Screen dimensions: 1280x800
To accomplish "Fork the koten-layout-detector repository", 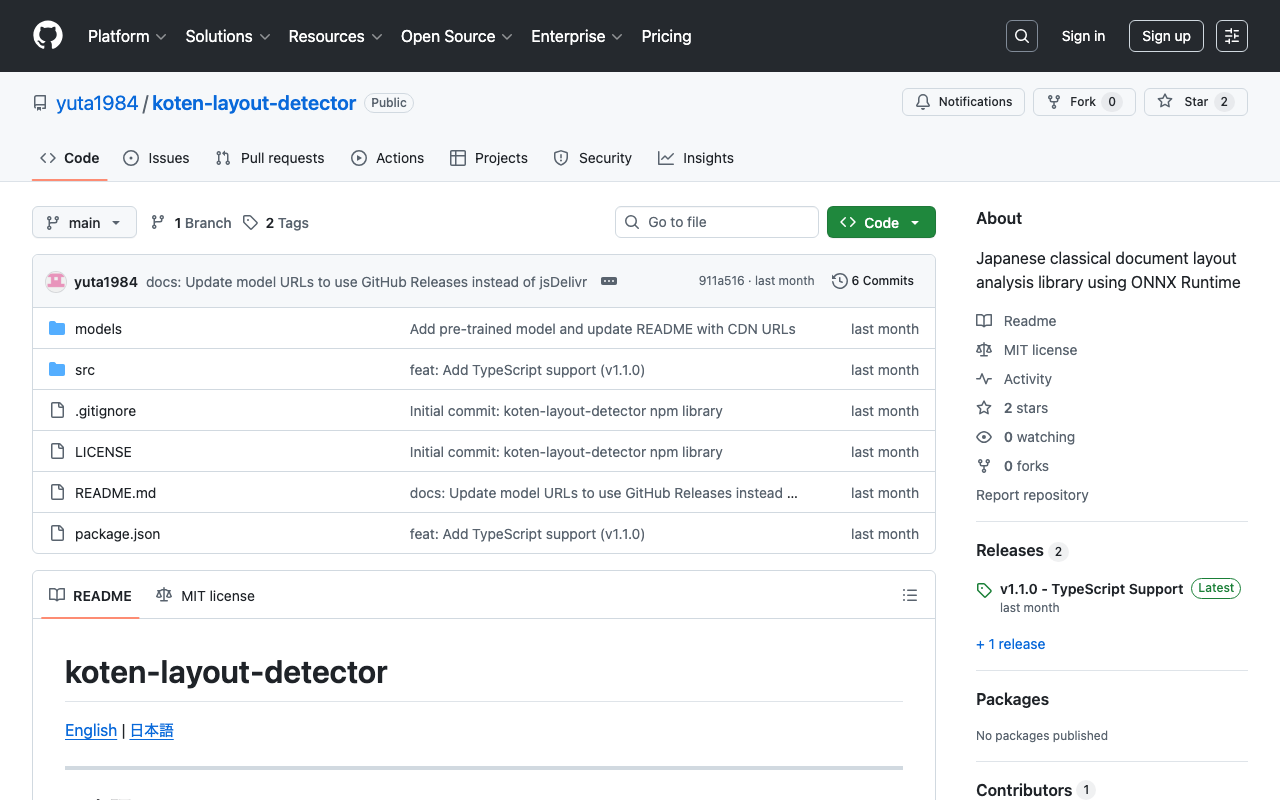I will tap(1083, 102).
